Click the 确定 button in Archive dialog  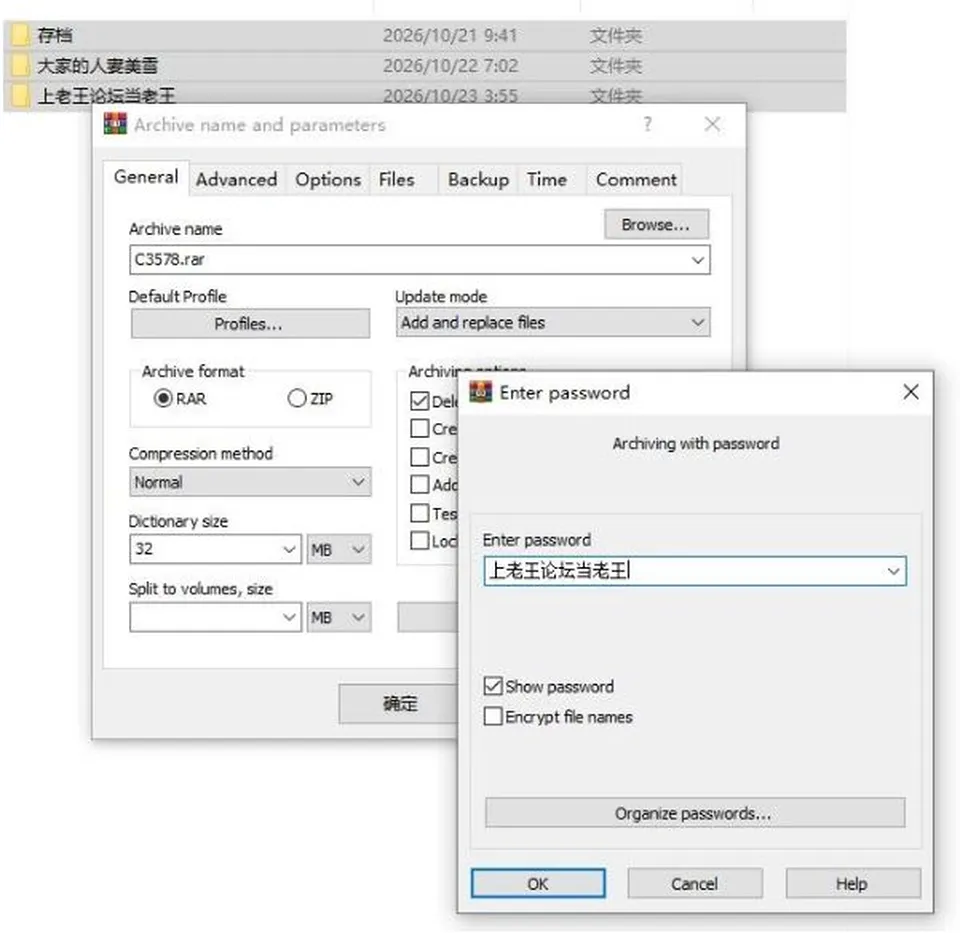[399, 703]
